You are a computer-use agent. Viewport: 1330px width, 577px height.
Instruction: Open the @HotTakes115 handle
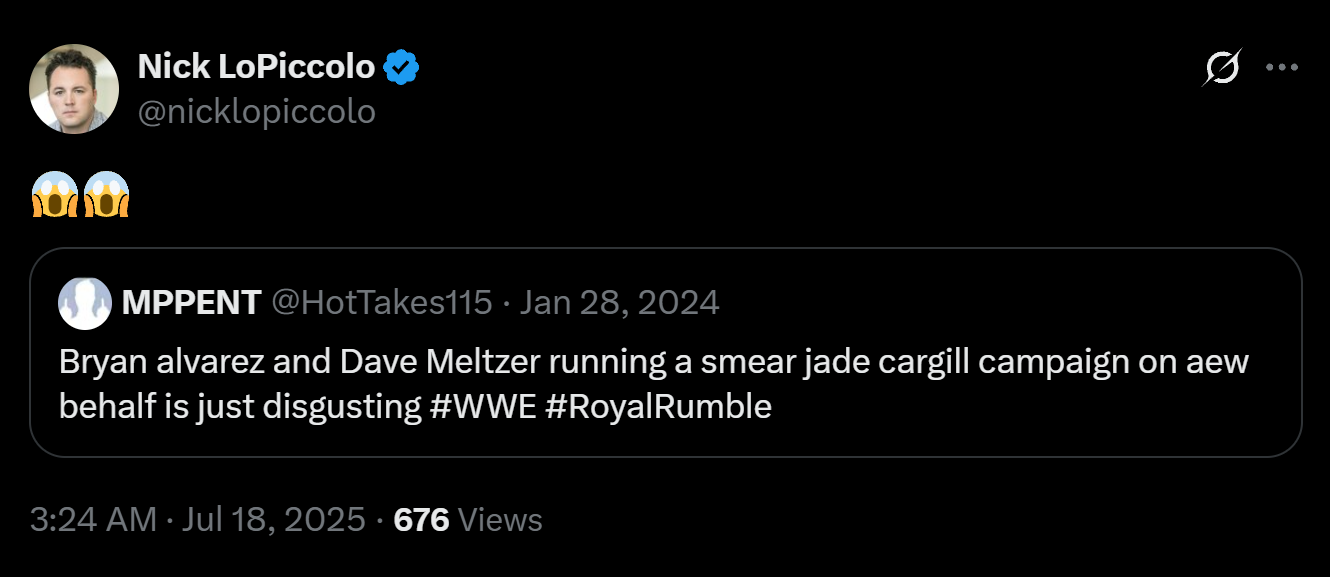point(382,303)
